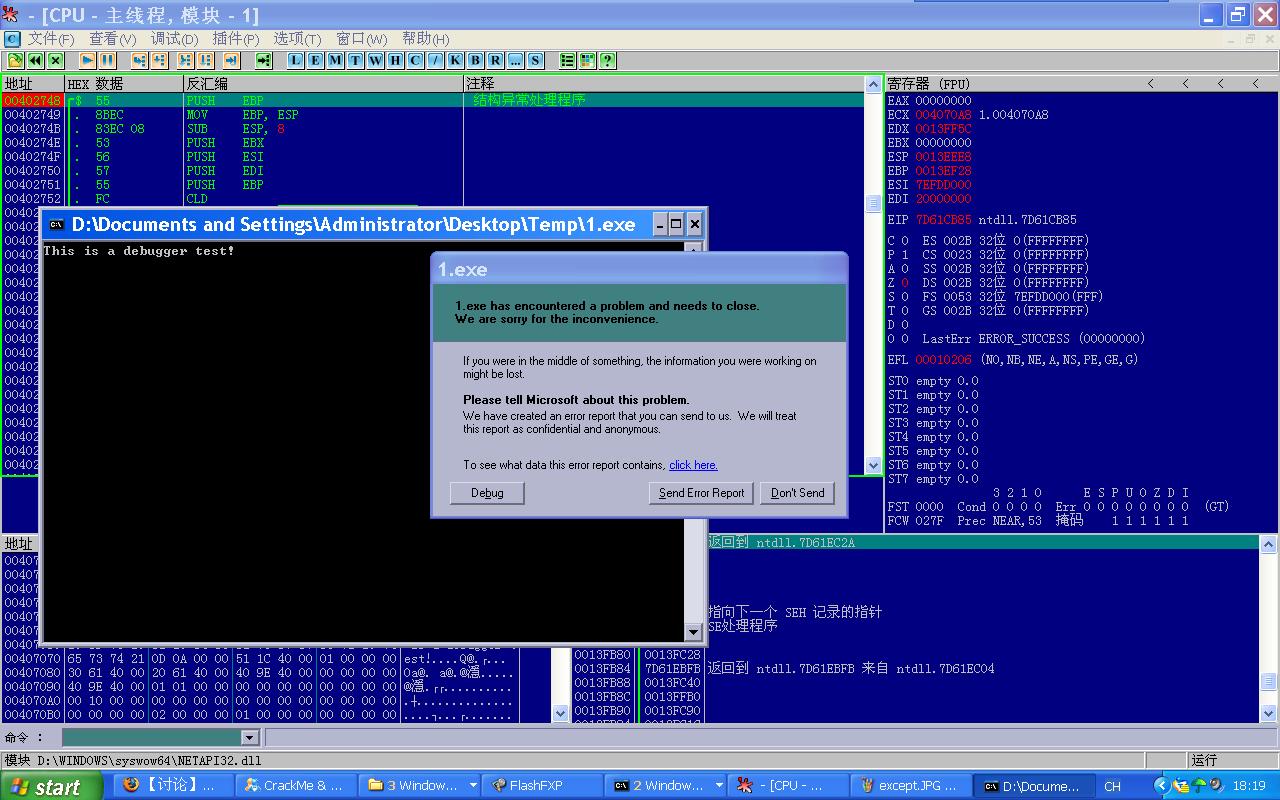Click the 地址 column header in disassembly
1280x800 pixels.
tap(33, 84)
